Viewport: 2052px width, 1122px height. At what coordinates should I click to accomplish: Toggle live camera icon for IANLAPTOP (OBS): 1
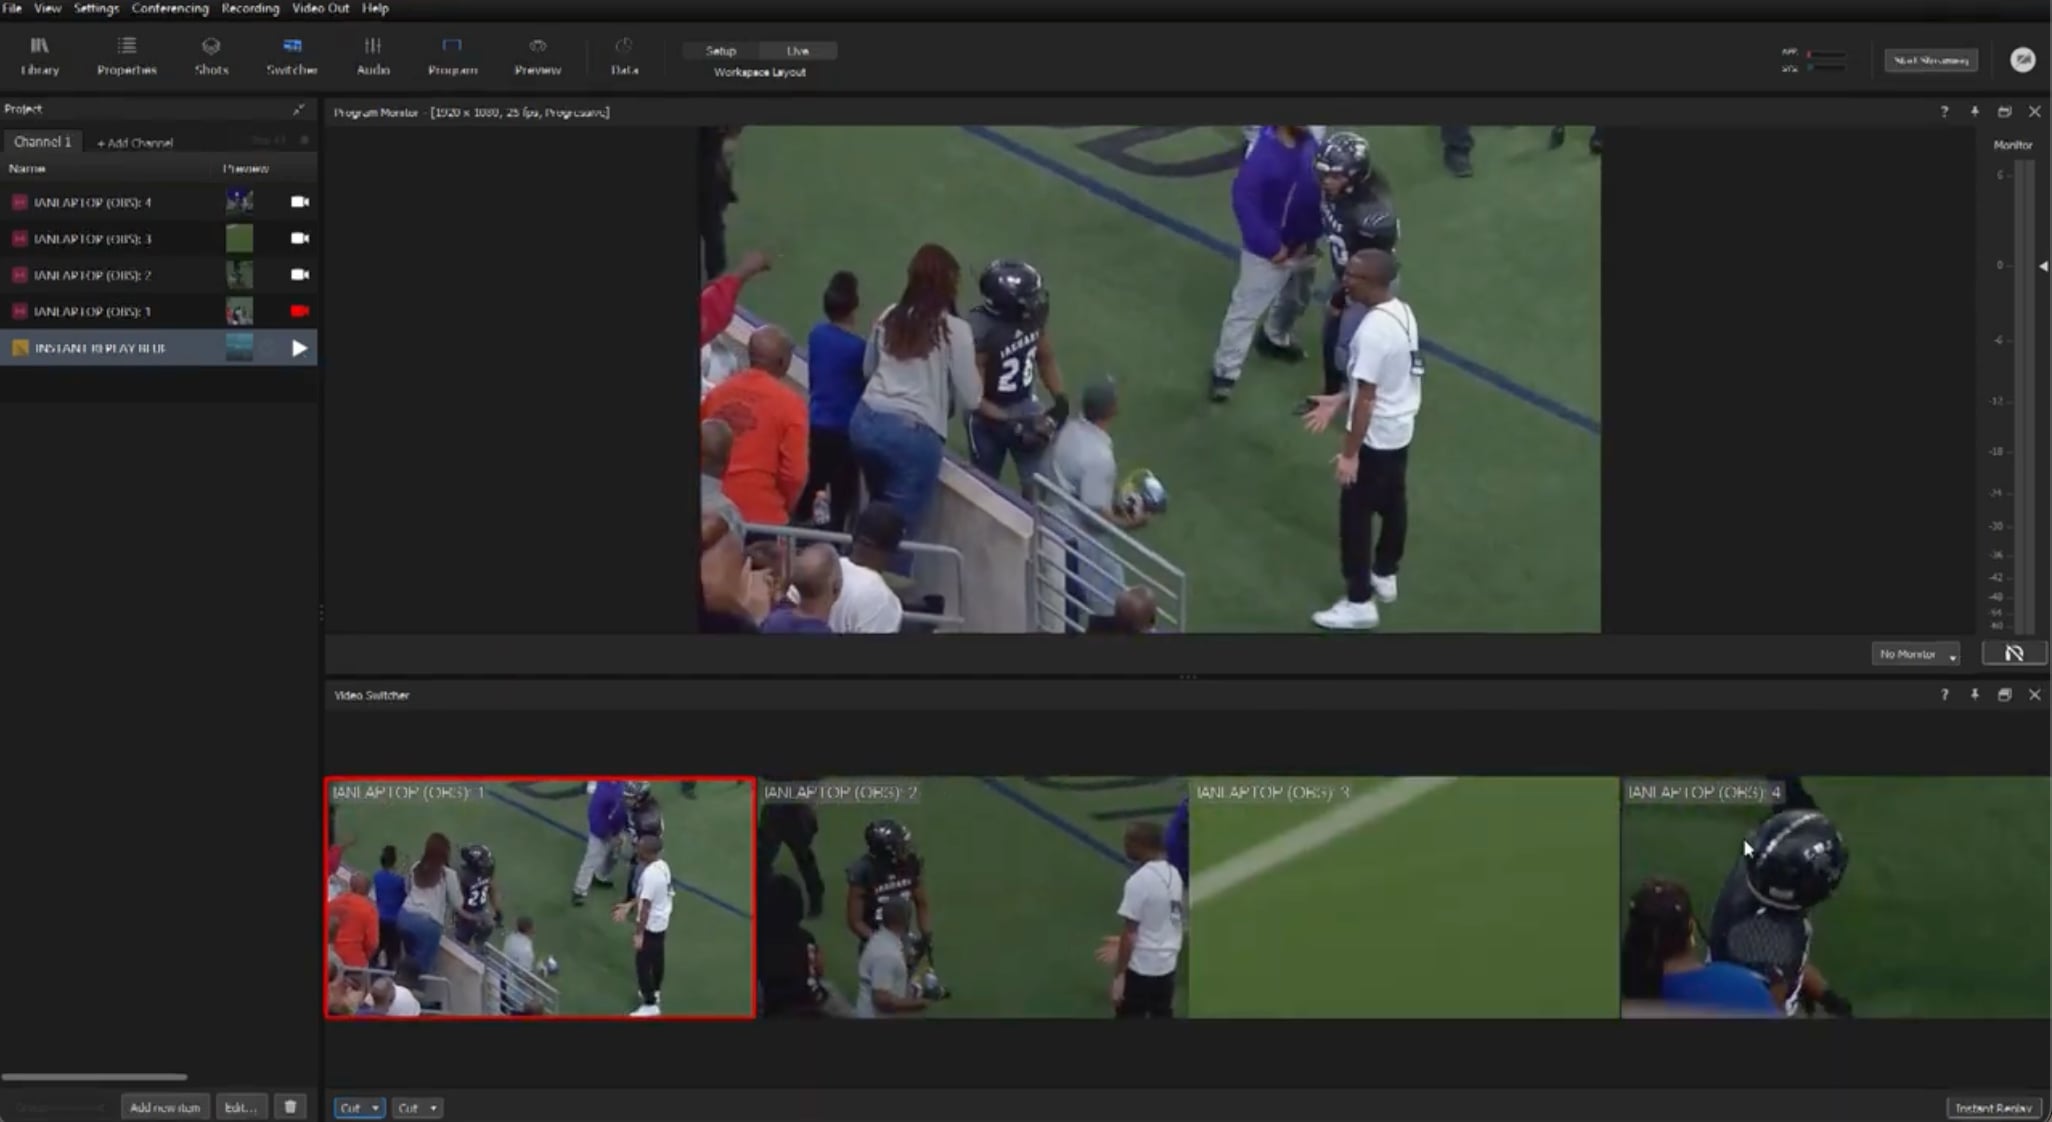coord(299,311)
